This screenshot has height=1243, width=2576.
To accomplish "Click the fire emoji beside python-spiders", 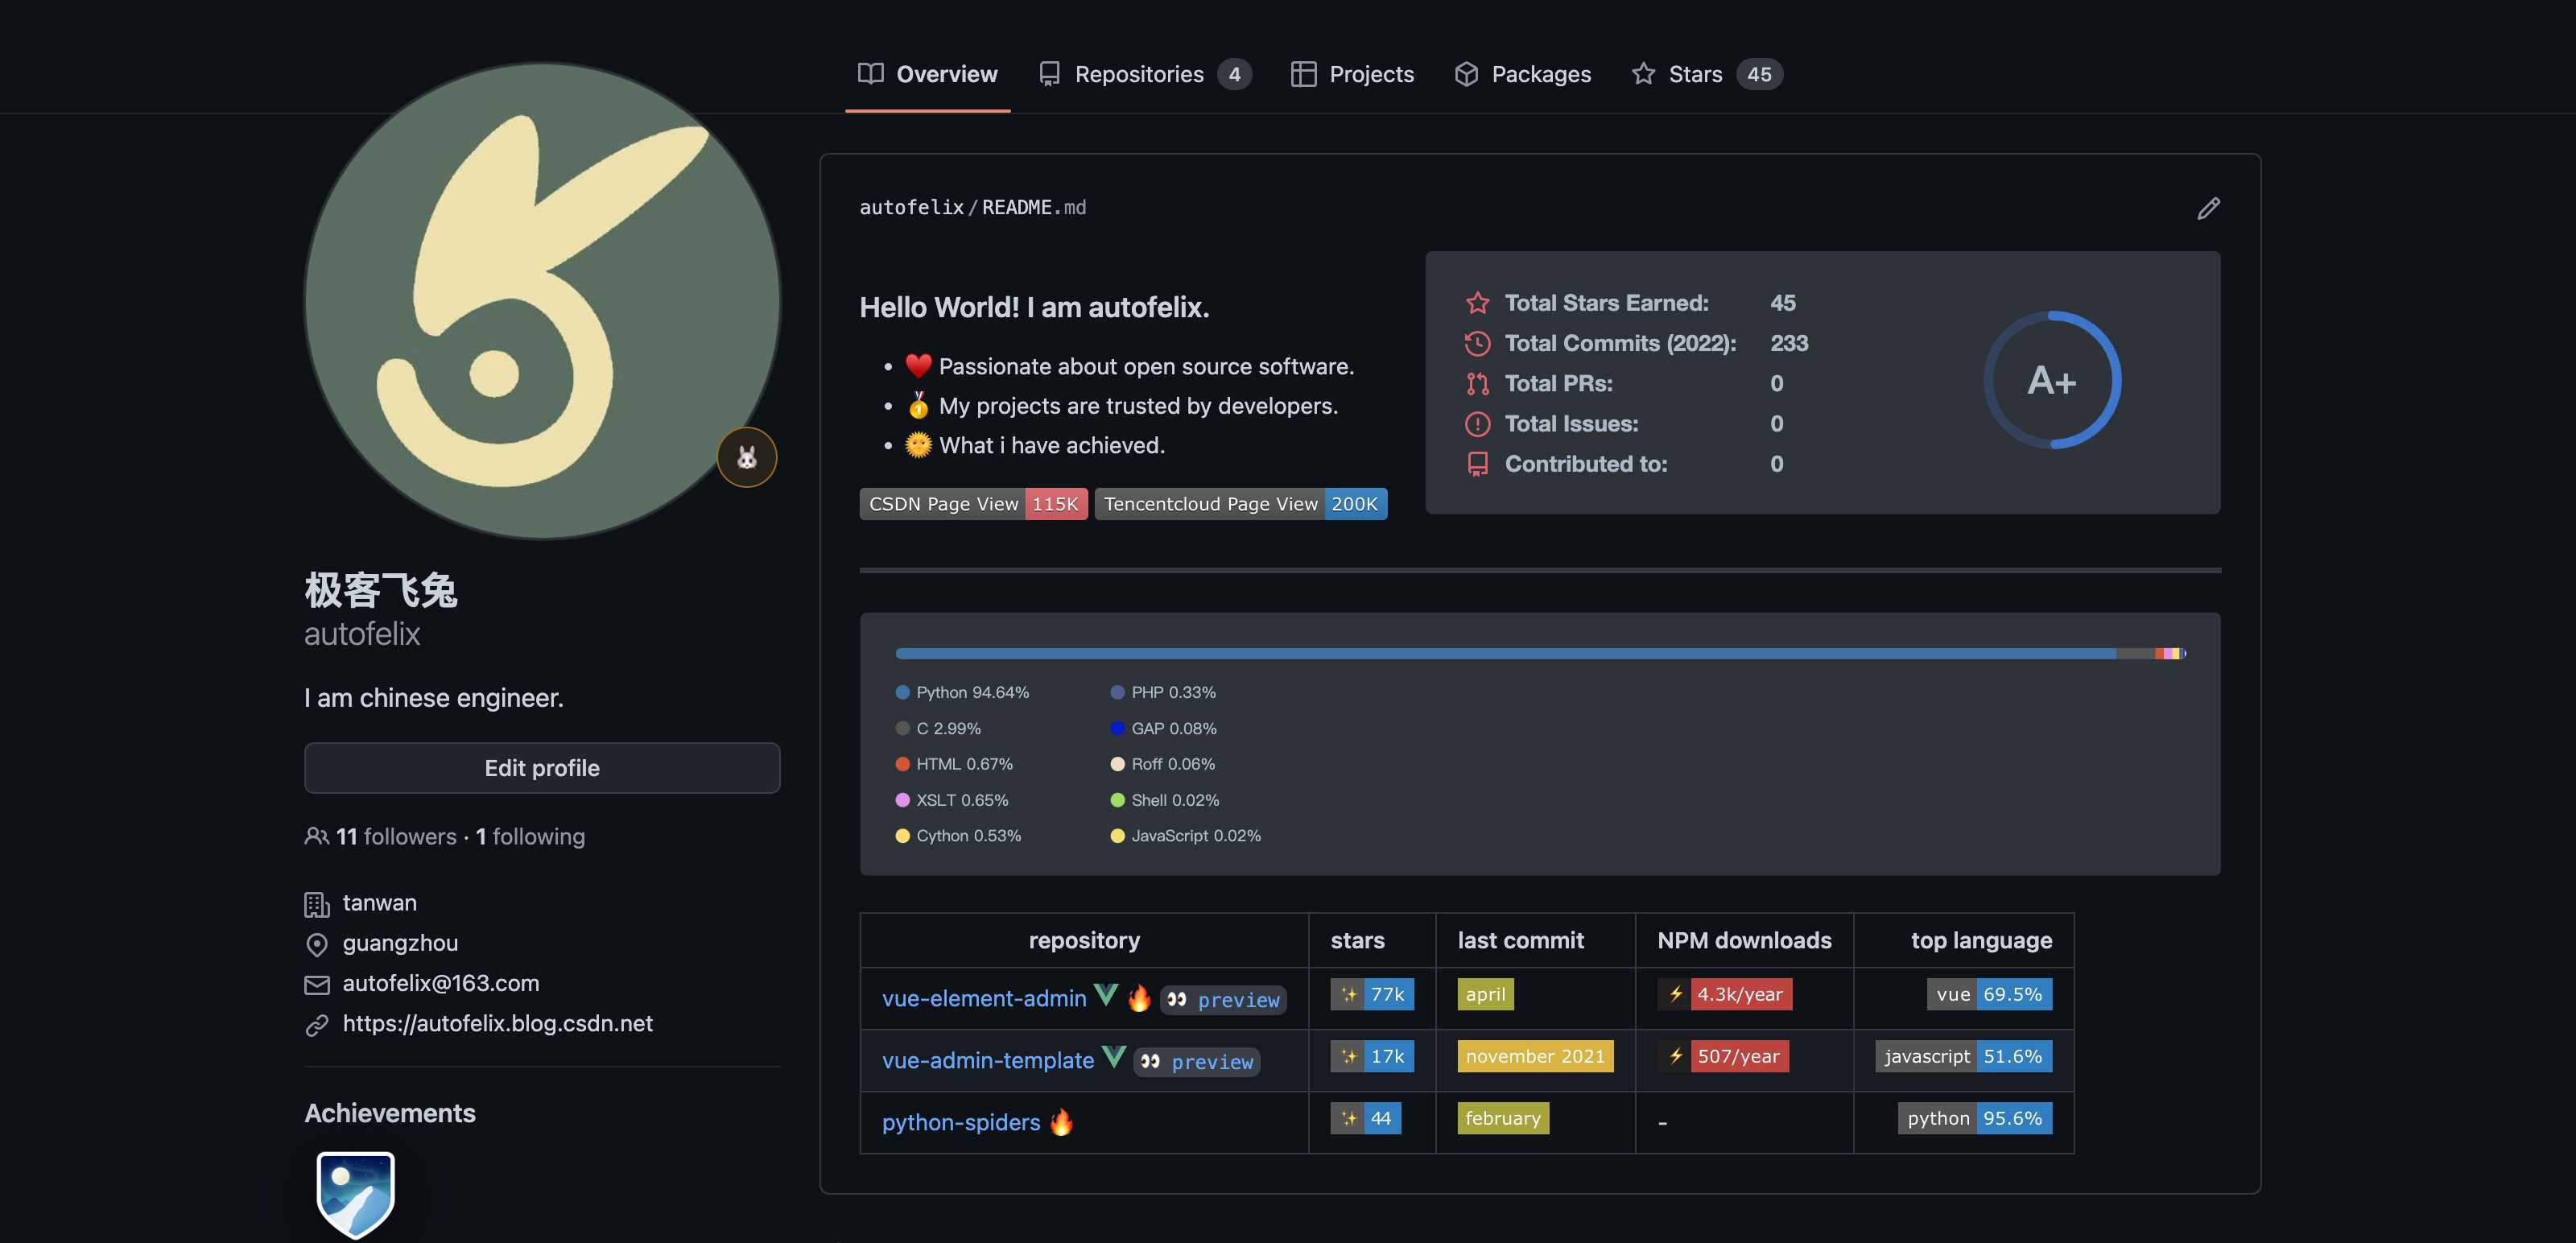I will (1061, 1122).
